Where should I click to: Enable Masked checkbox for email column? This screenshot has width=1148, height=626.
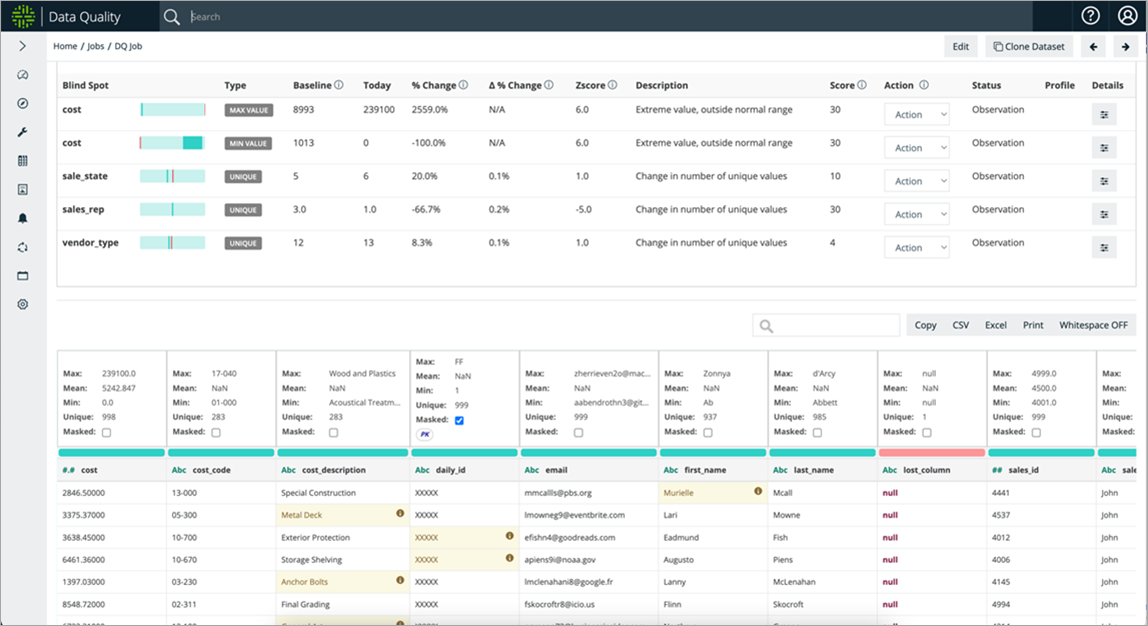click(x=578, y=433)
